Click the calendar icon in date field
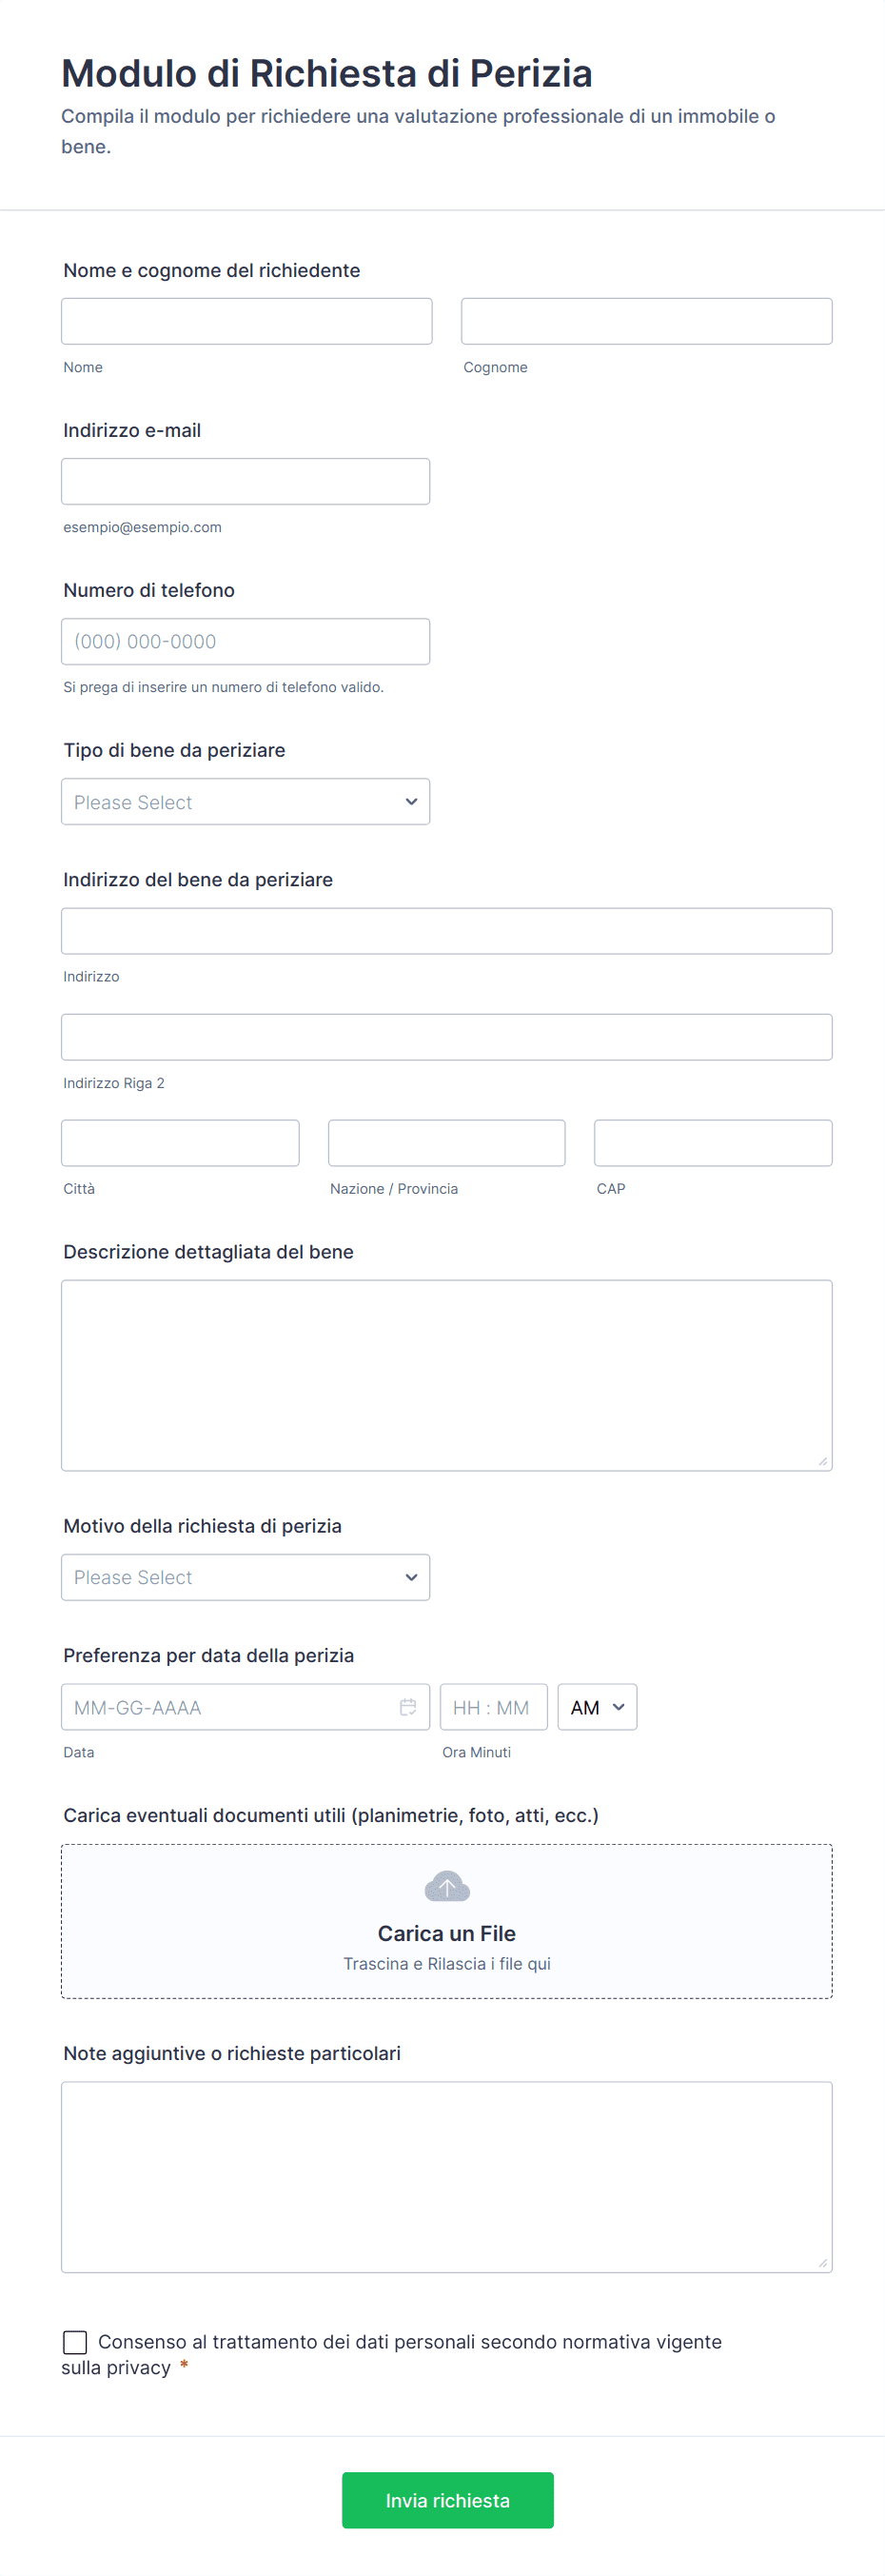Image resolution: width=885 pixels, height=2576 pixels. (408, 1707)
